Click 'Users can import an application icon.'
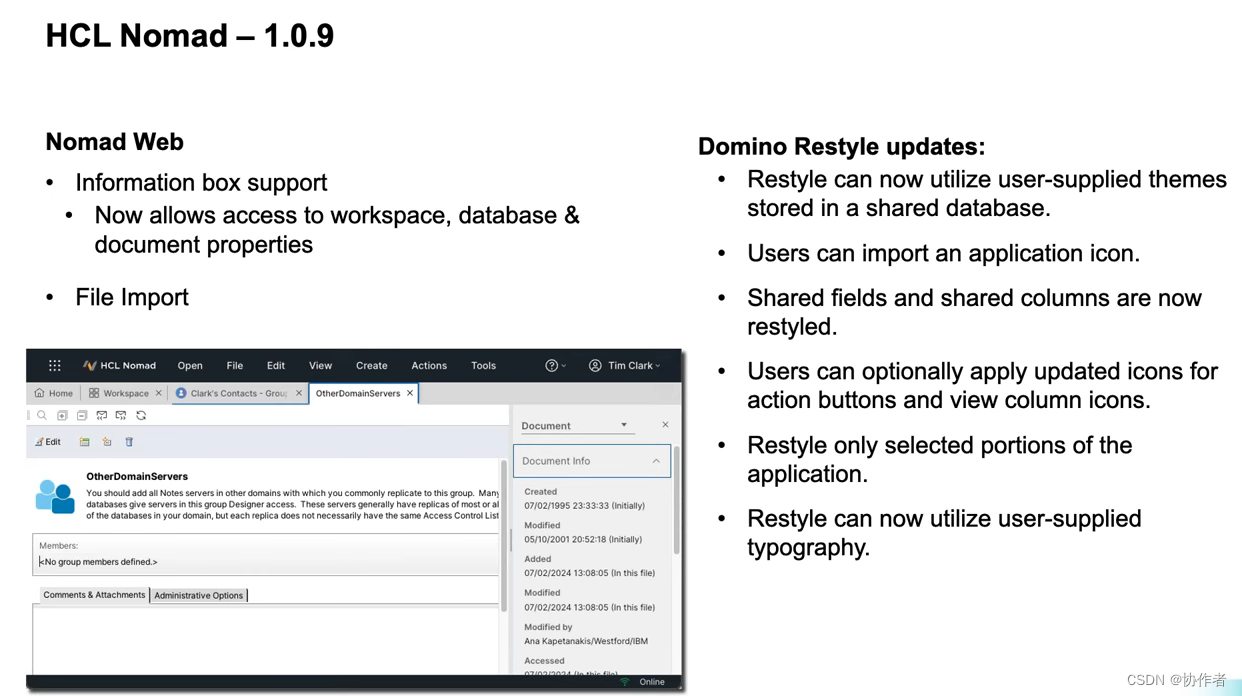The image size is (1242, 696). (943, 253)
